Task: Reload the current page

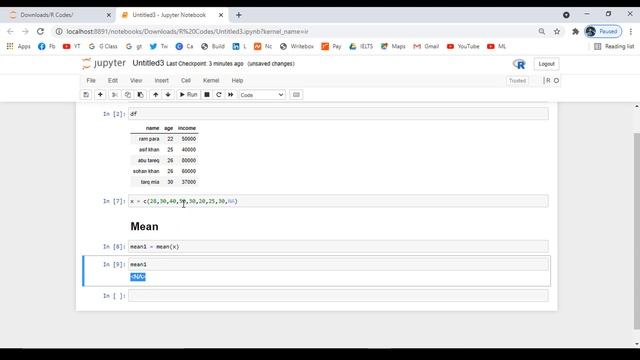Action: [x=40, y=31]
